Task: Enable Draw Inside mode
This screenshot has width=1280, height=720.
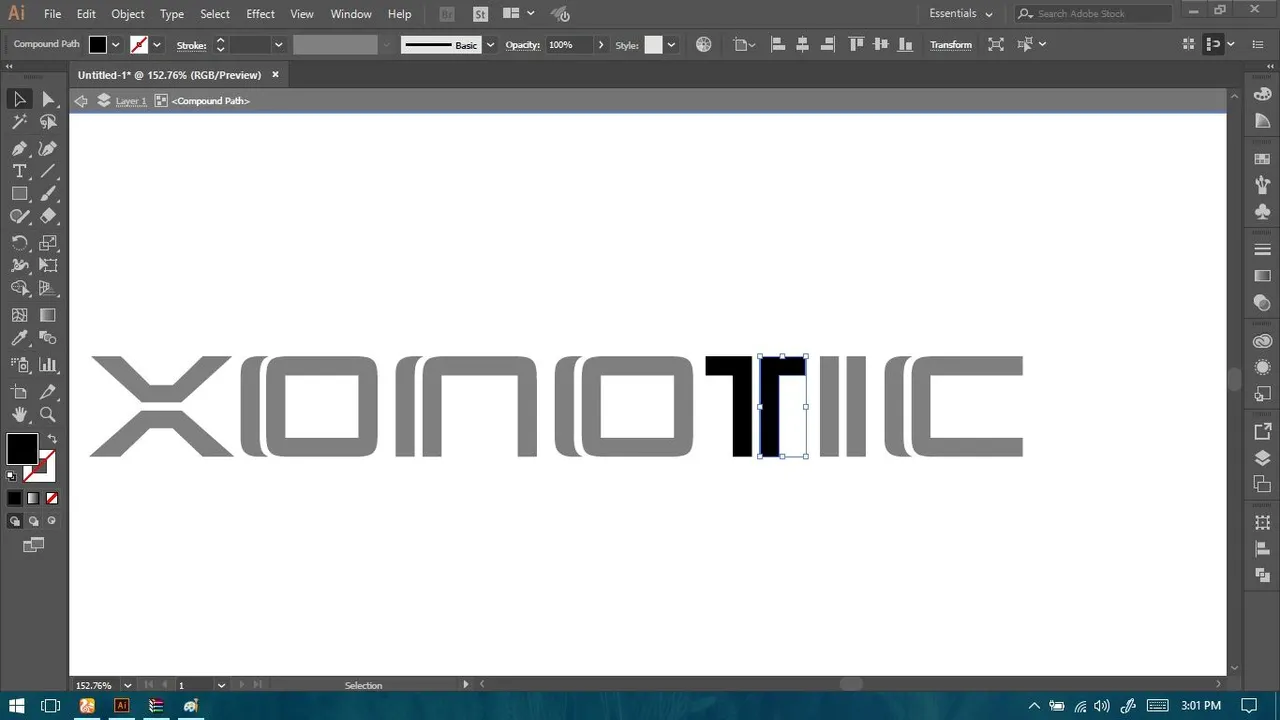Action: 52,521
